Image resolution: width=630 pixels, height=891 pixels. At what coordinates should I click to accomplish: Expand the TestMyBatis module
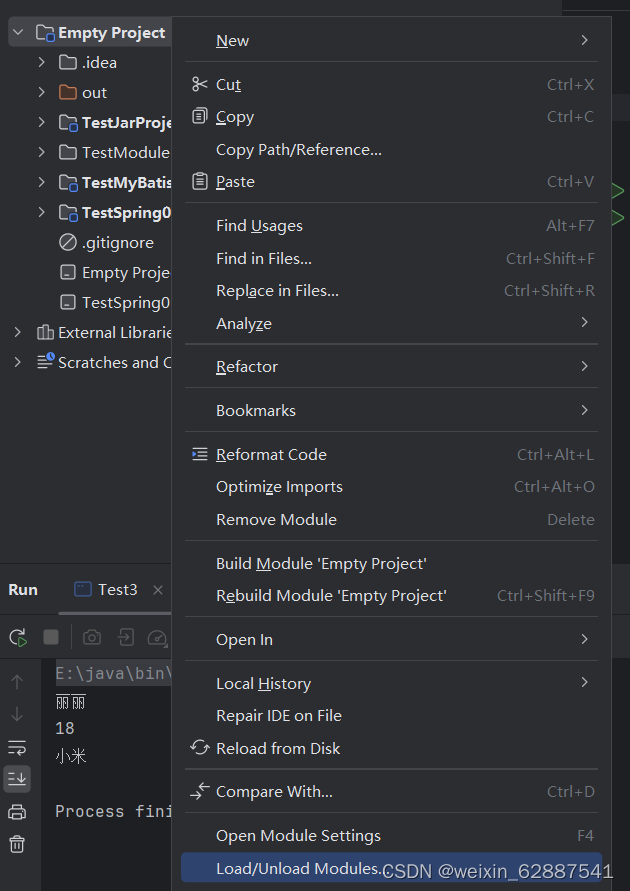pos(40,182)
